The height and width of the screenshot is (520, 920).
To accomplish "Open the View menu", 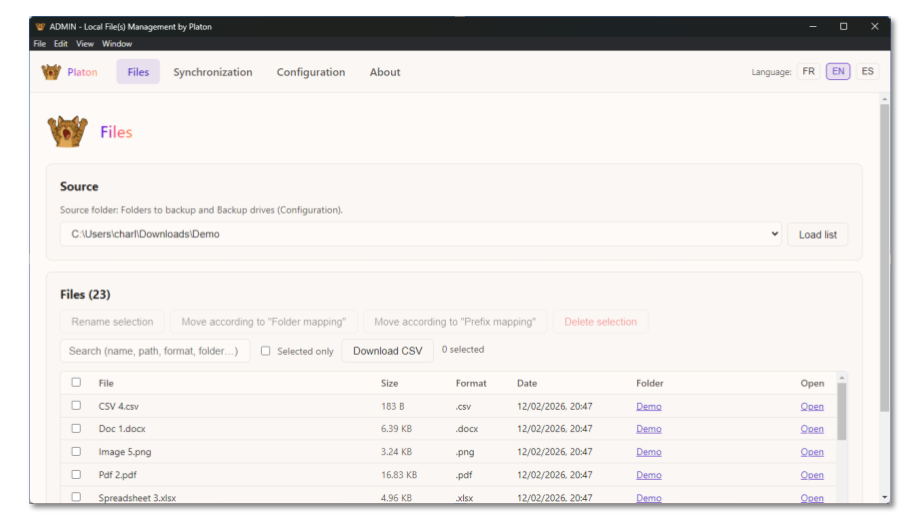I will [x=85, y=44].
